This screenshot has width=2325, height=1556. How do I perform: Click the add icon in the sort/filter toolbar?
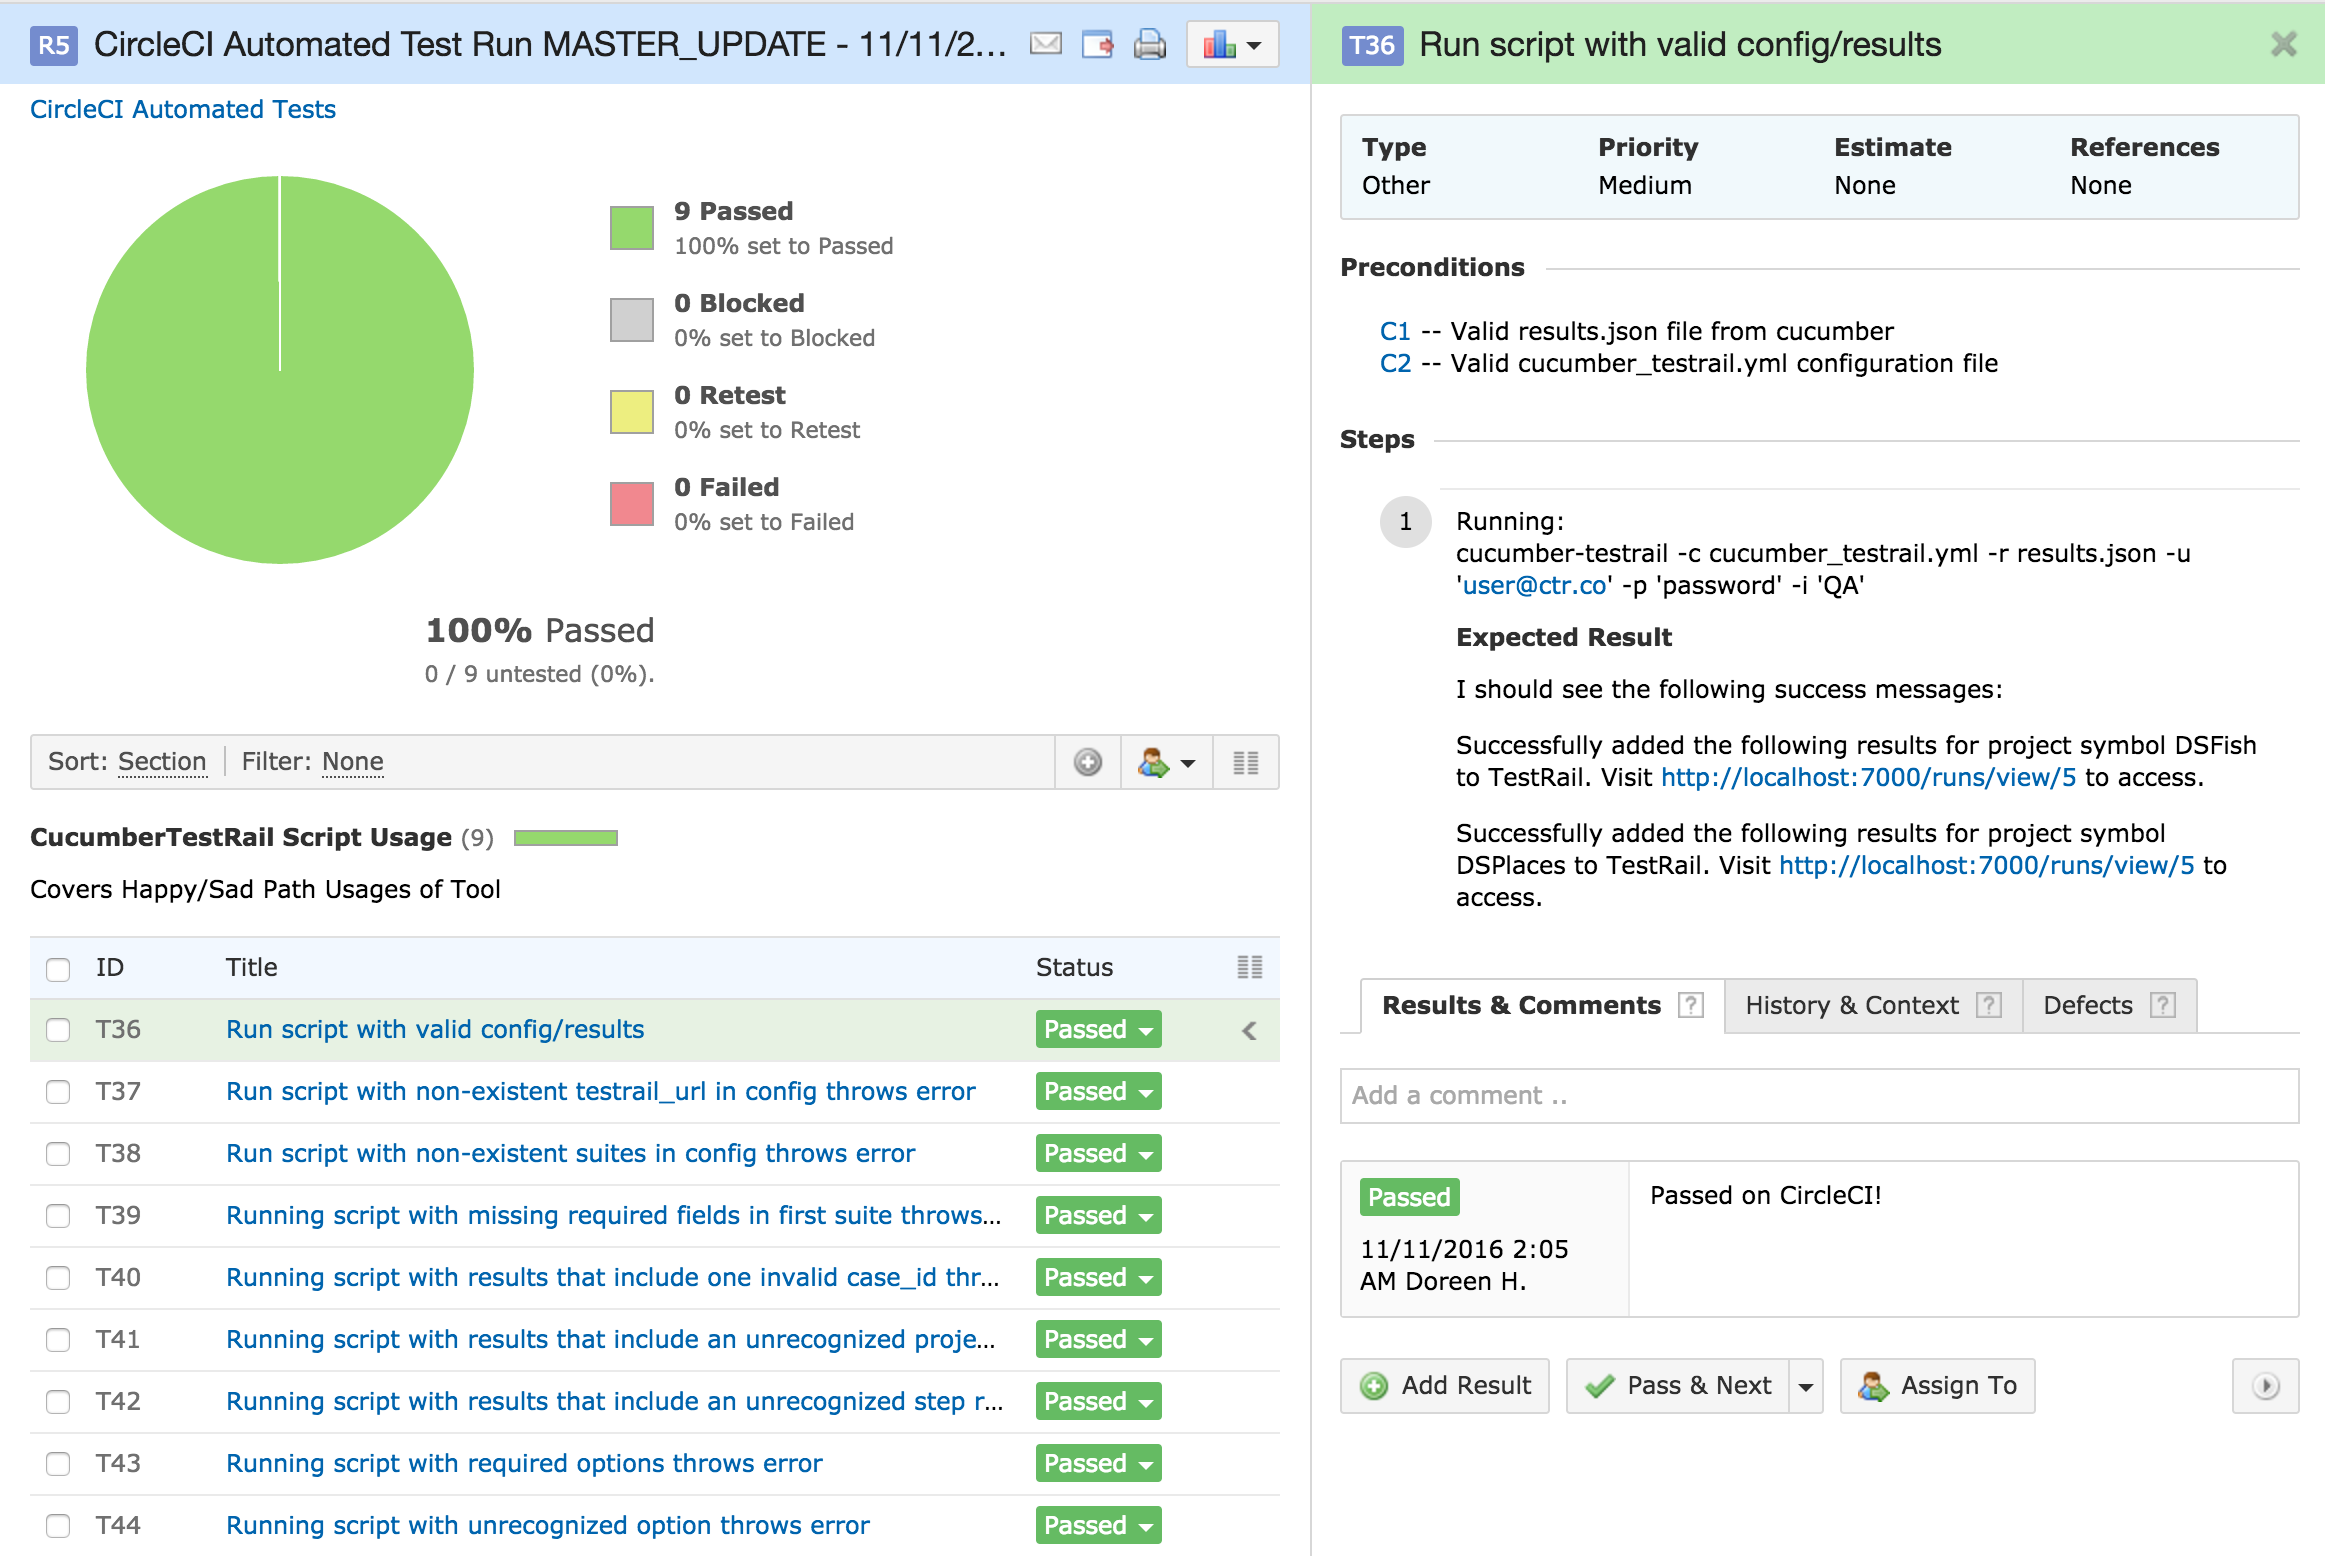(1087, 763)
